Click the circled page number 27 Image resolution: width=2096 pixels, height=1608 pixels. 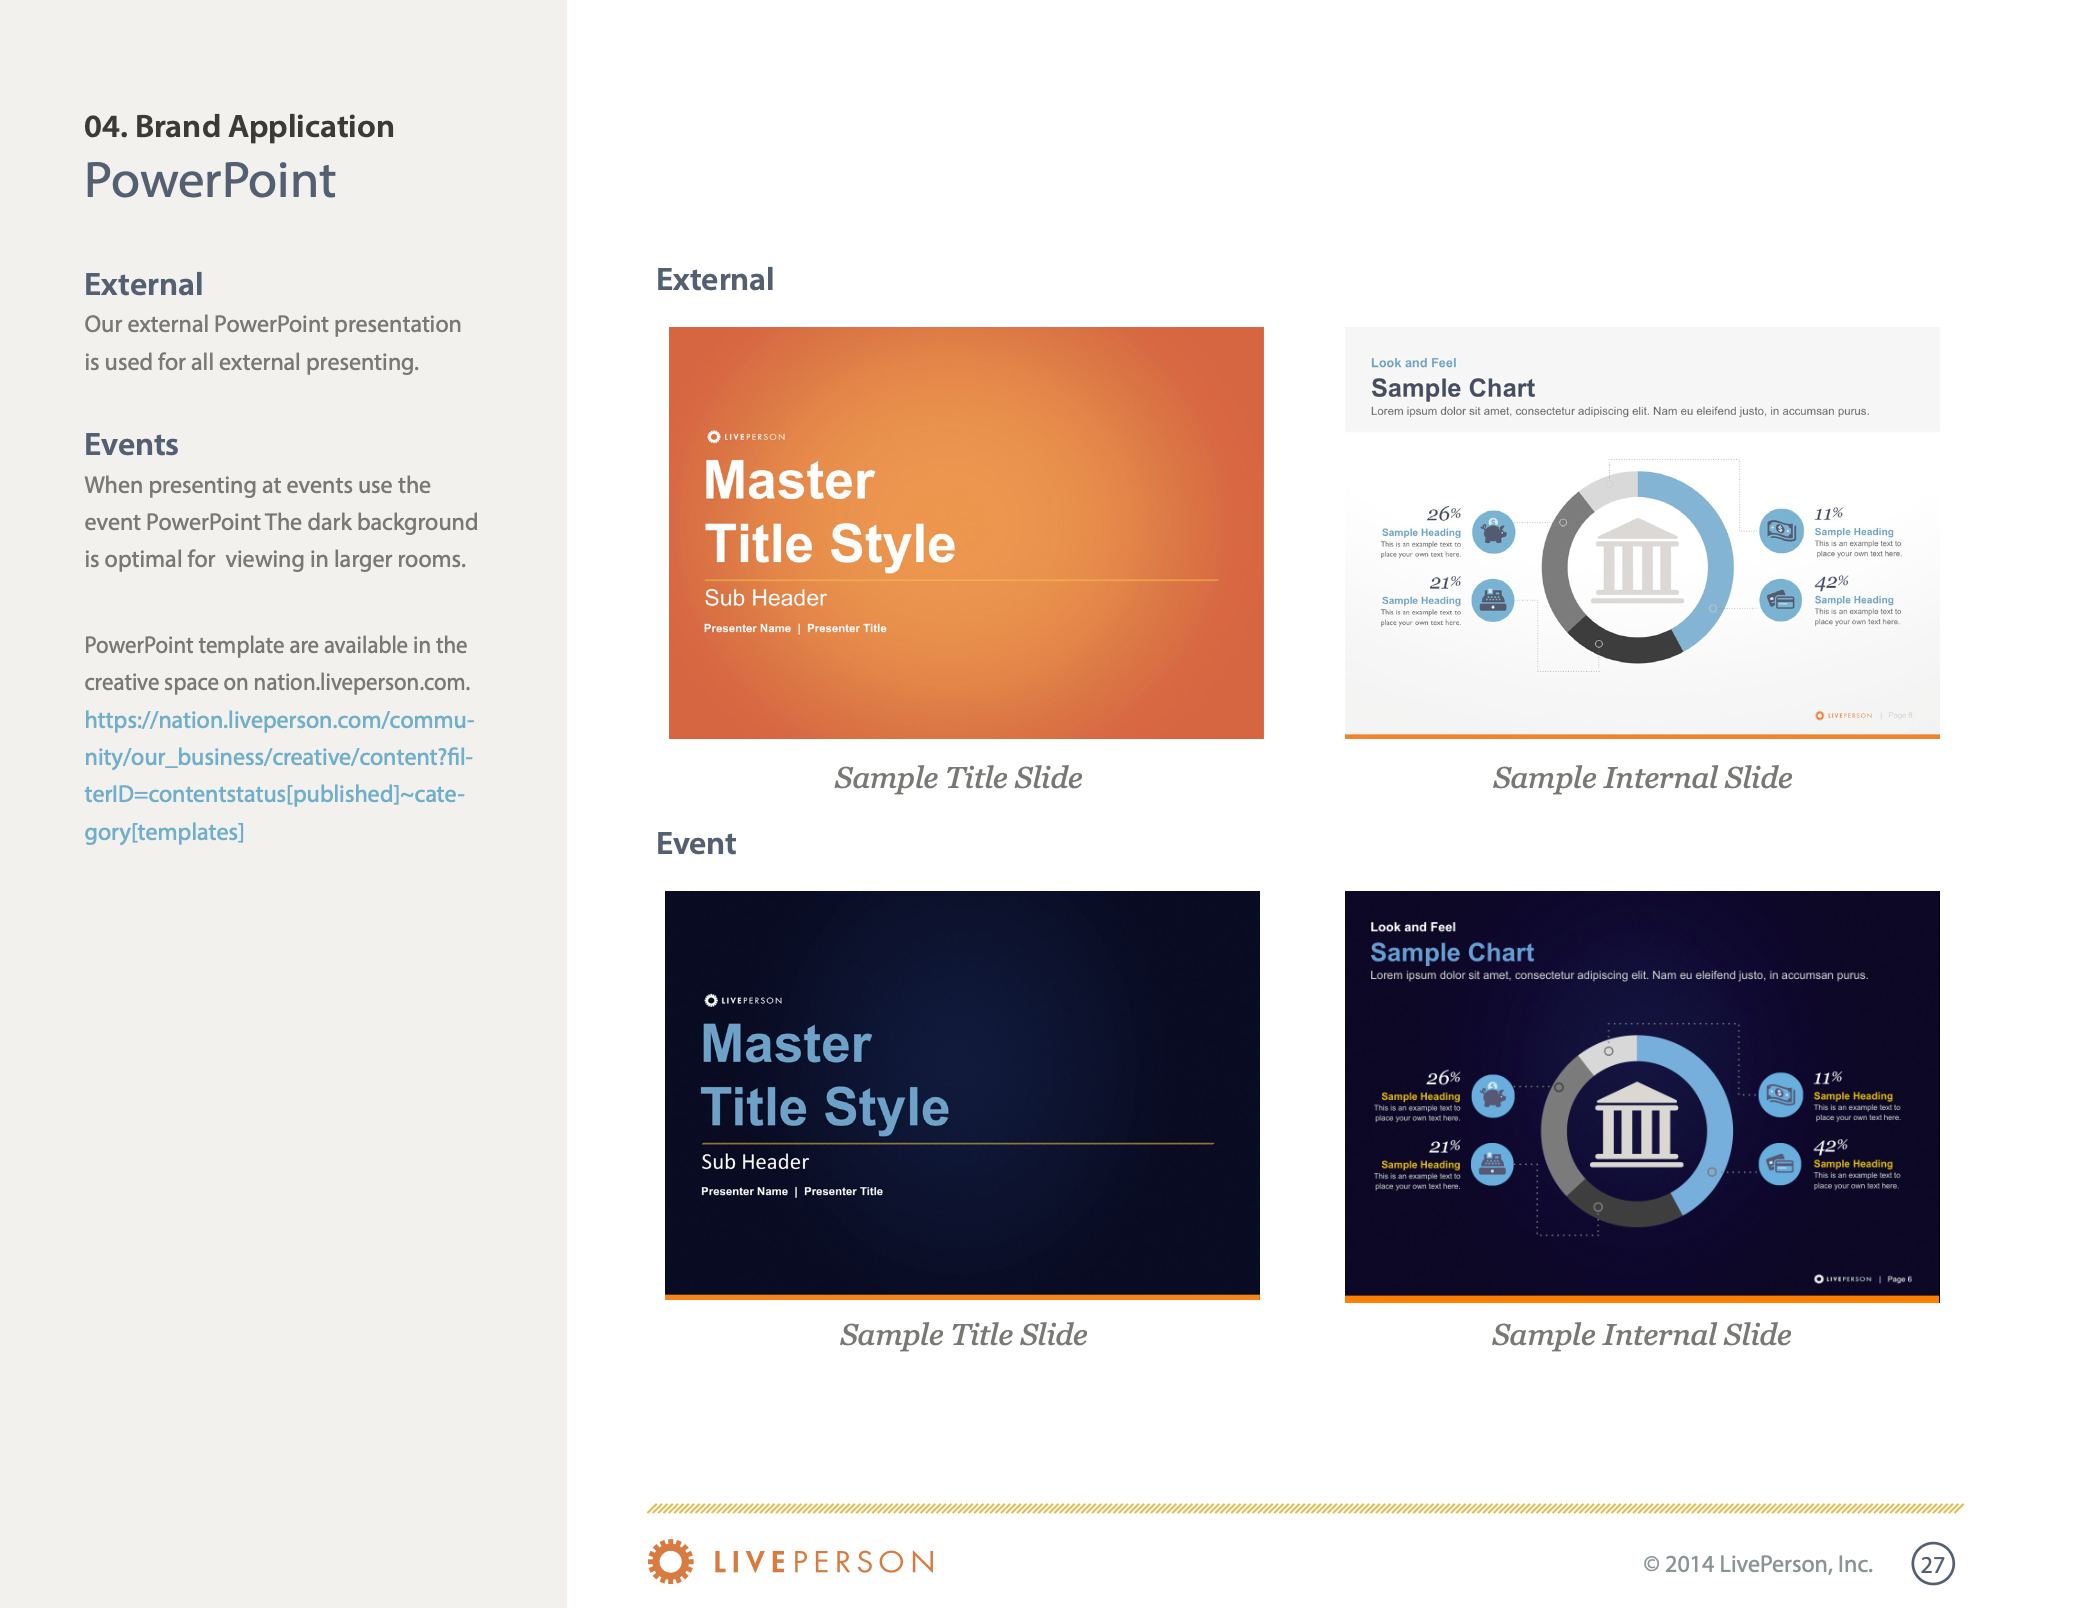[x=1932, y=1564]
